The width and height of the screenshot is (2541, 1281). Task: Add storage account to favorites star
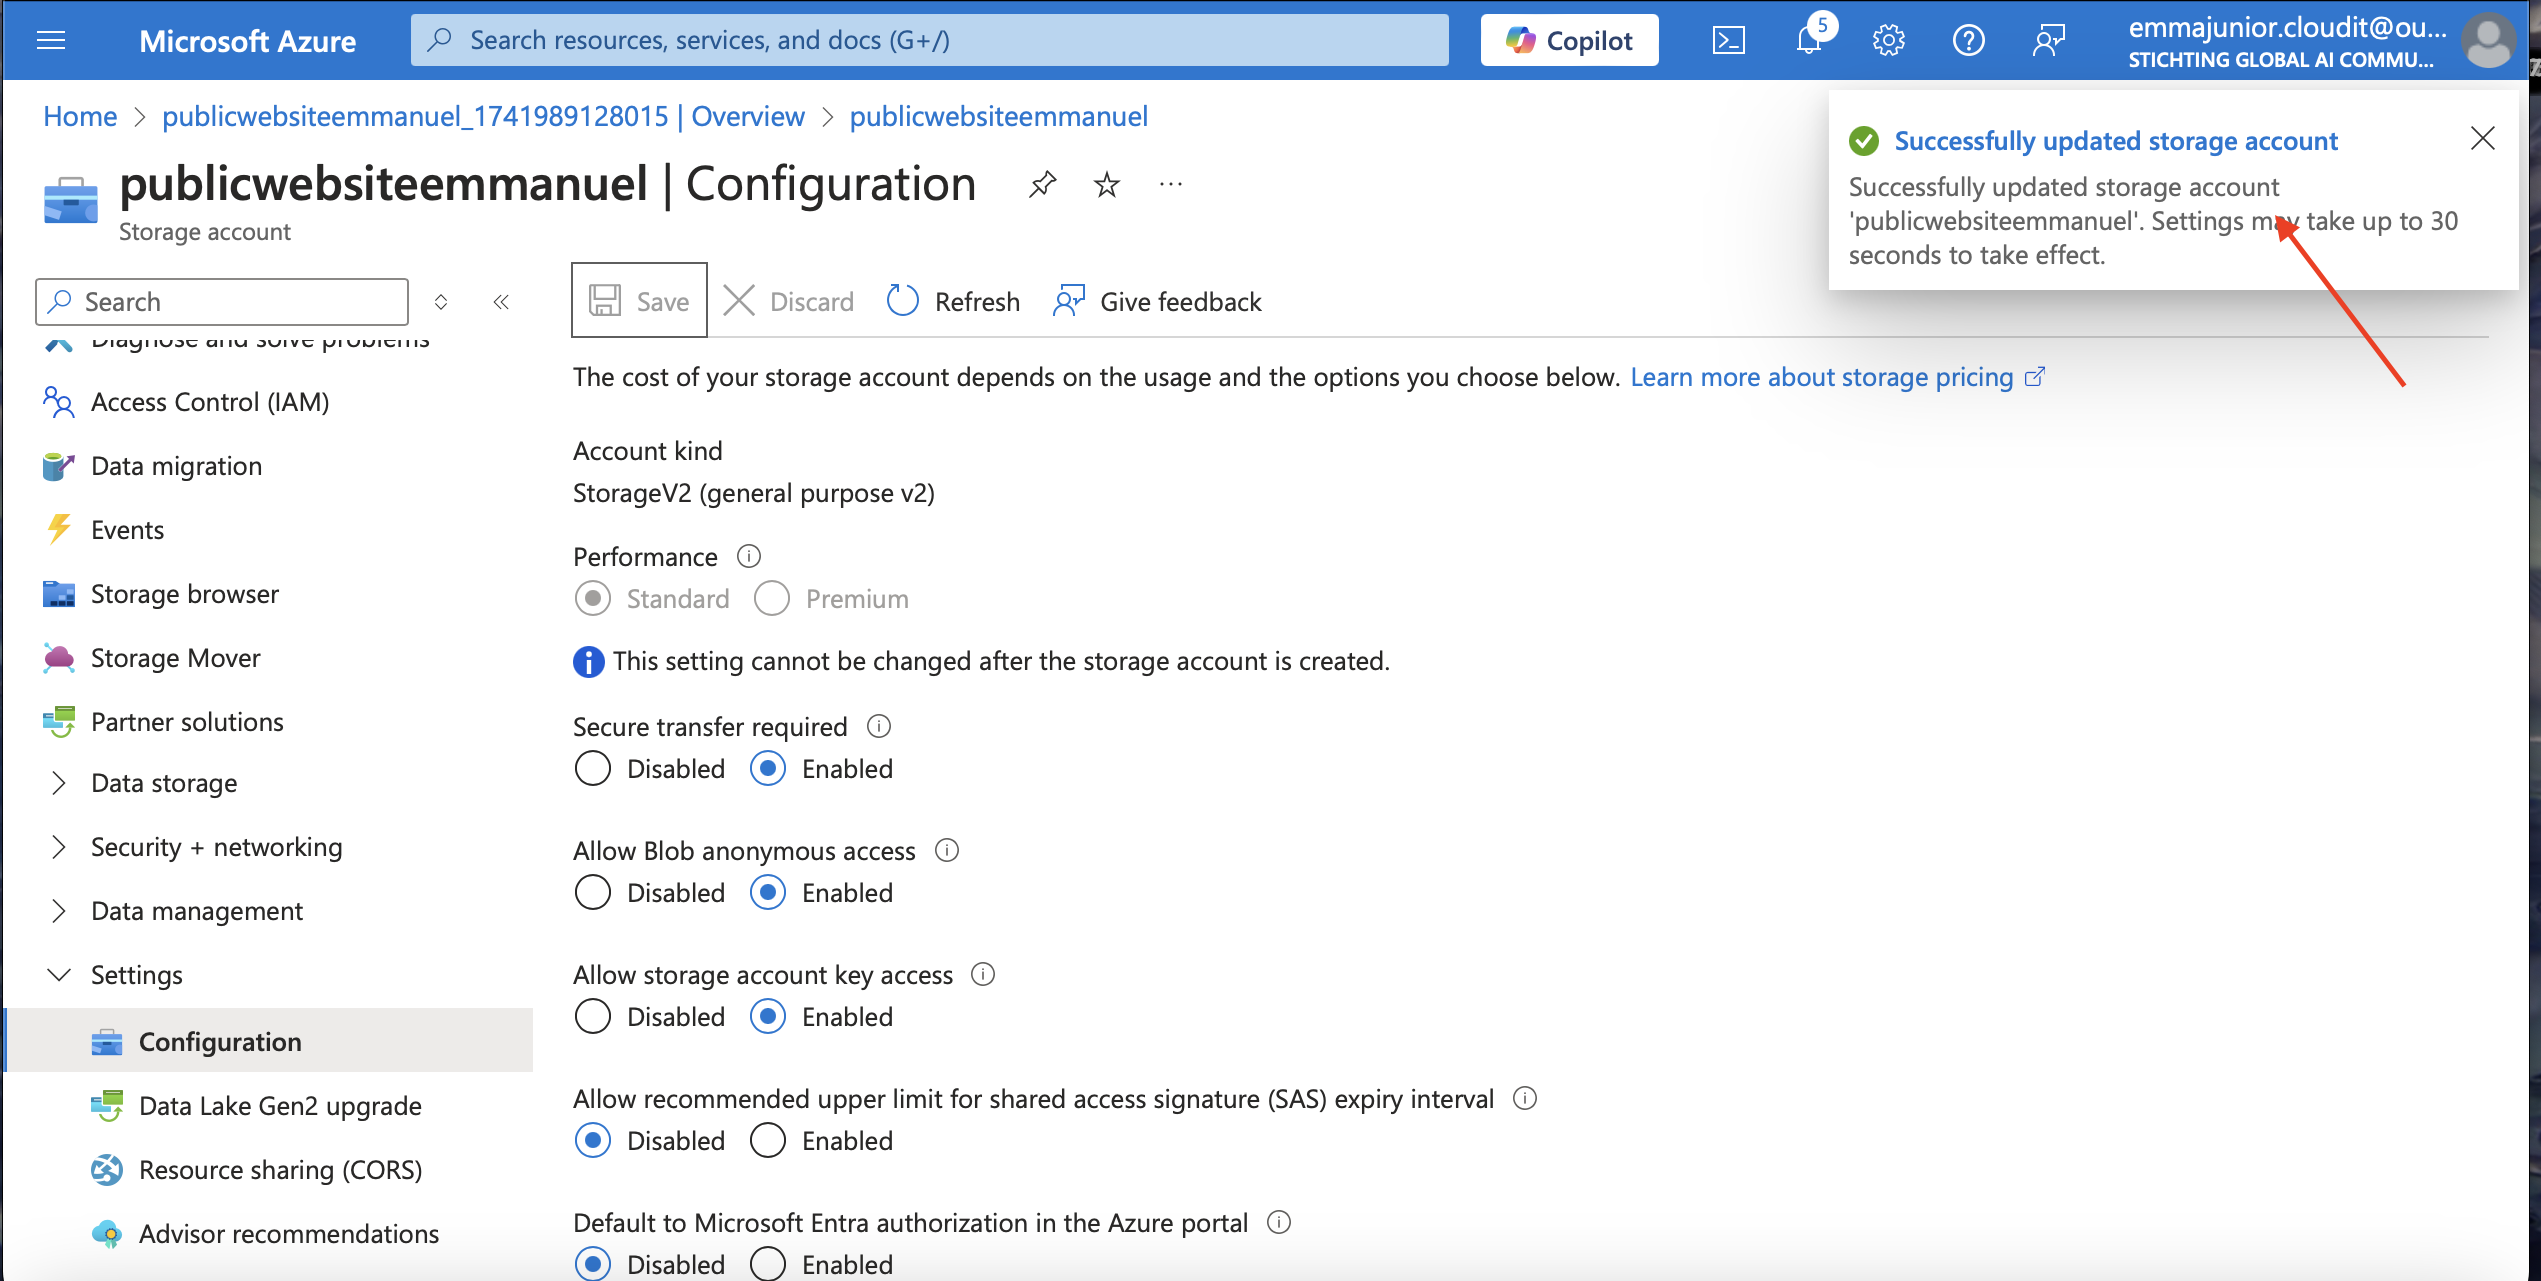(1106, 184)
